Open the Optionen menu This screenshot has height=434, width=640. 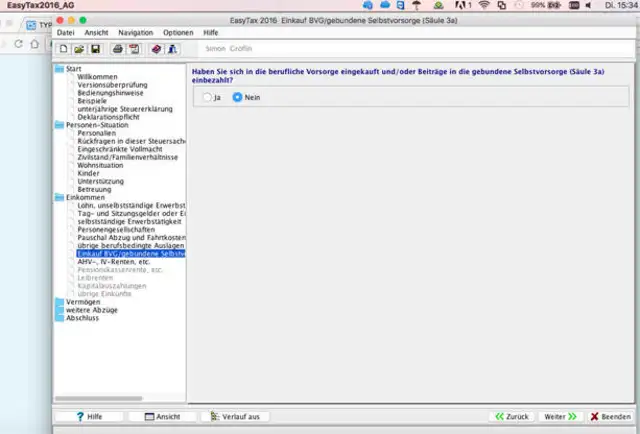[x=178, y=33]
